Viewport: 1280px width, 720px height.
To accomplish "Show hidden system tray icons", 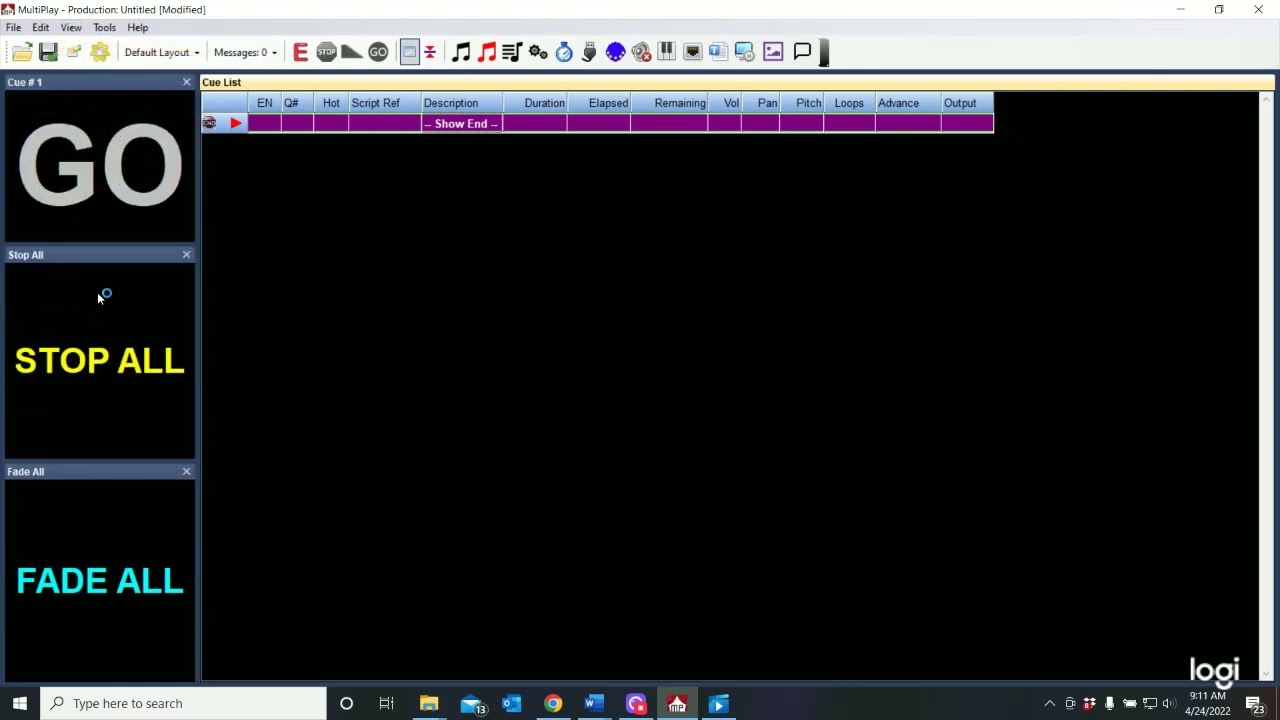I will (x=1049, y=703).
